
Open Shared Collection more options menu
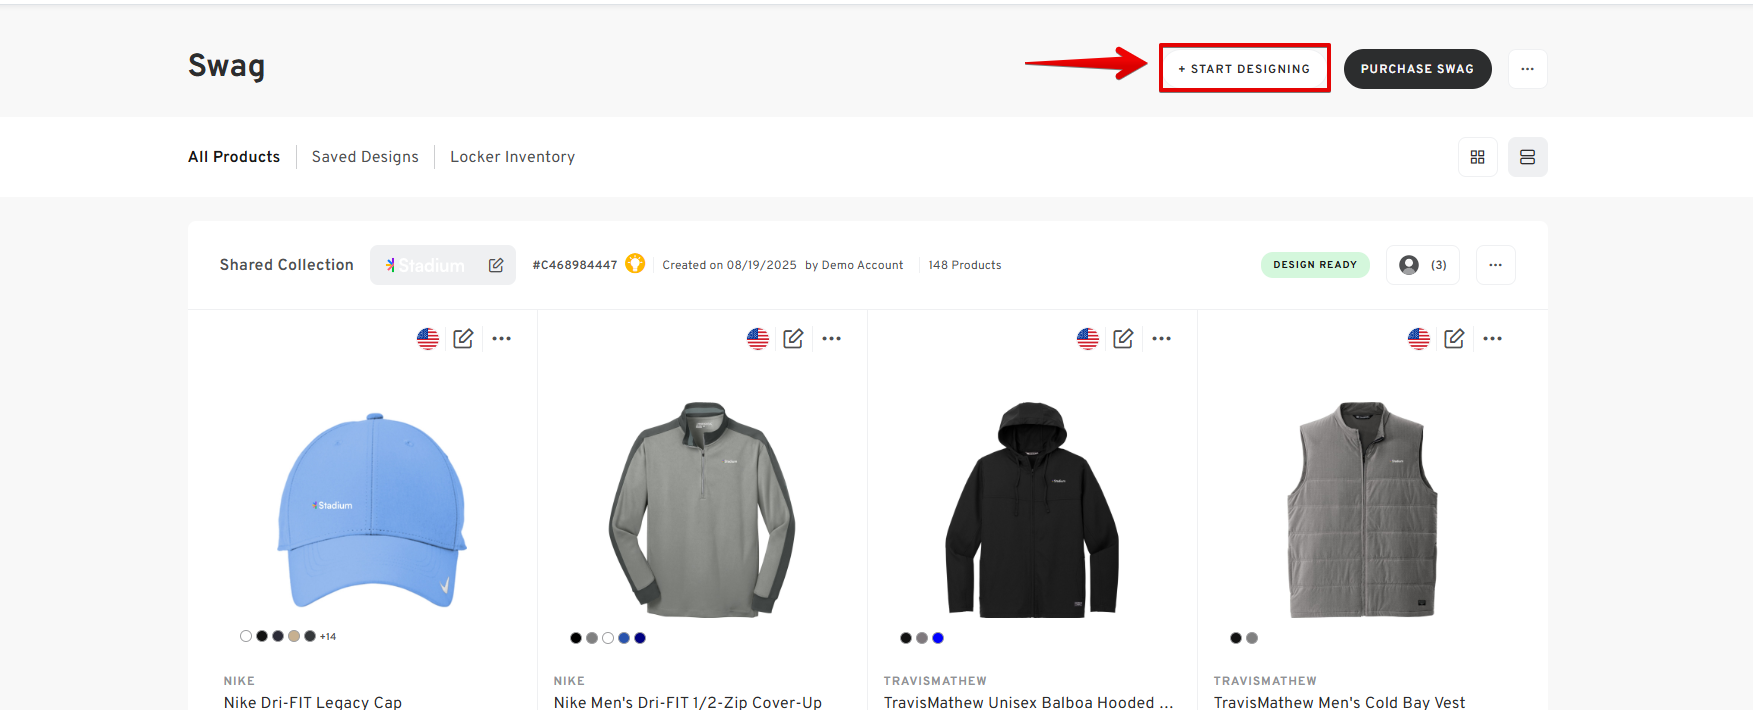pos(1495,265)
